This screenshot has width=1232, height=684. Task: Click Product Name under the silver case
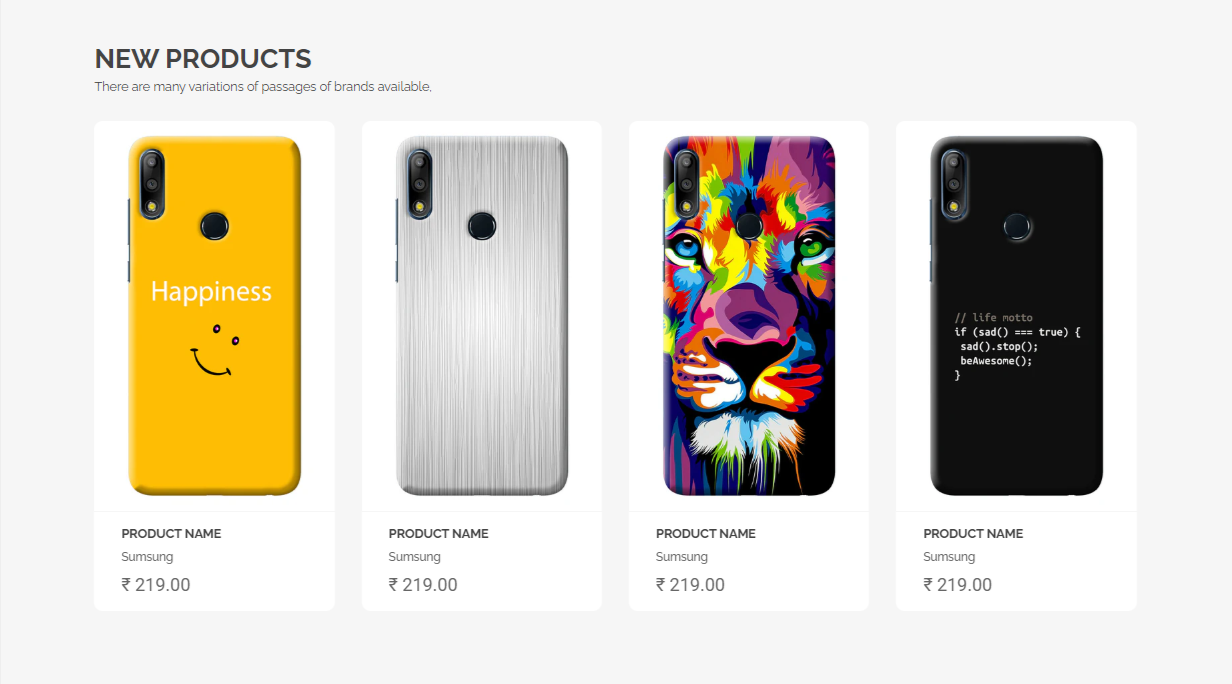tap(438, 534)
